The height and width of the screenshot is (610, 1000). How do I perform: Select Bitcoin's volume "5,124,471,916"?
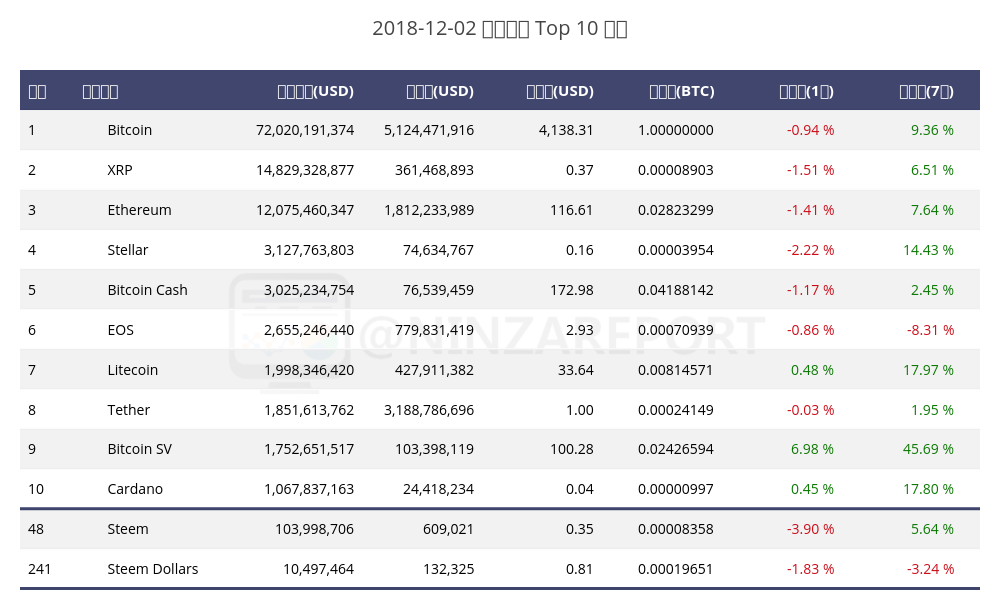click(429, 130)
